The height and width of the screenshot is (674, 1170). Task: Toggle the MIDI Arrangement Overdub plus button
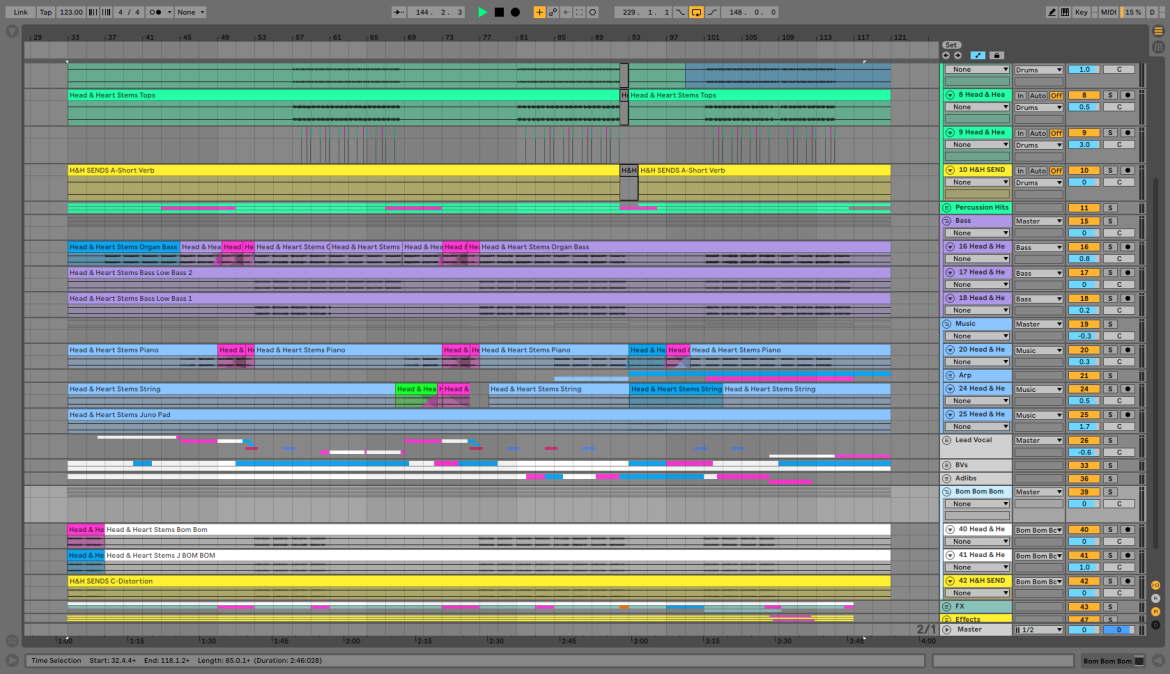click(539, 12)
